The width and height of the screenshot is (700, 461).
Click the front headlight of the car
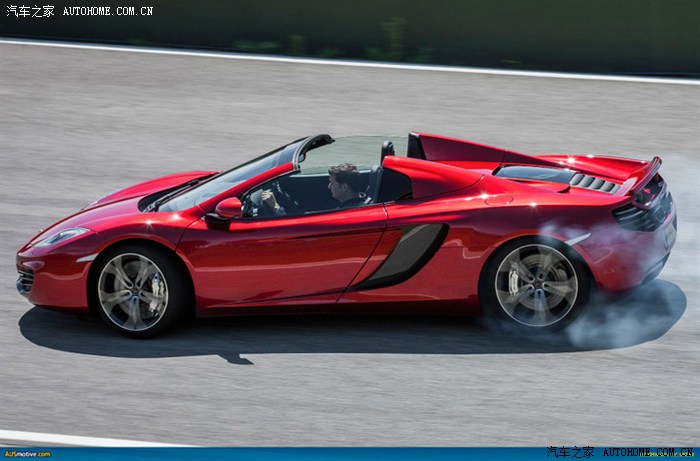(60, 237)
